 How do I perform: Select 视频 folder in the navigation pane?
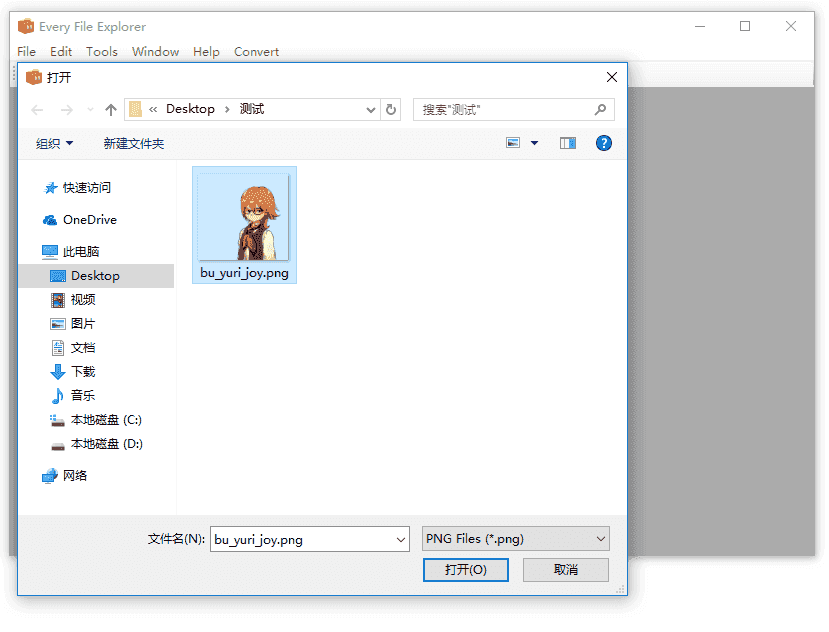(73, 300)
